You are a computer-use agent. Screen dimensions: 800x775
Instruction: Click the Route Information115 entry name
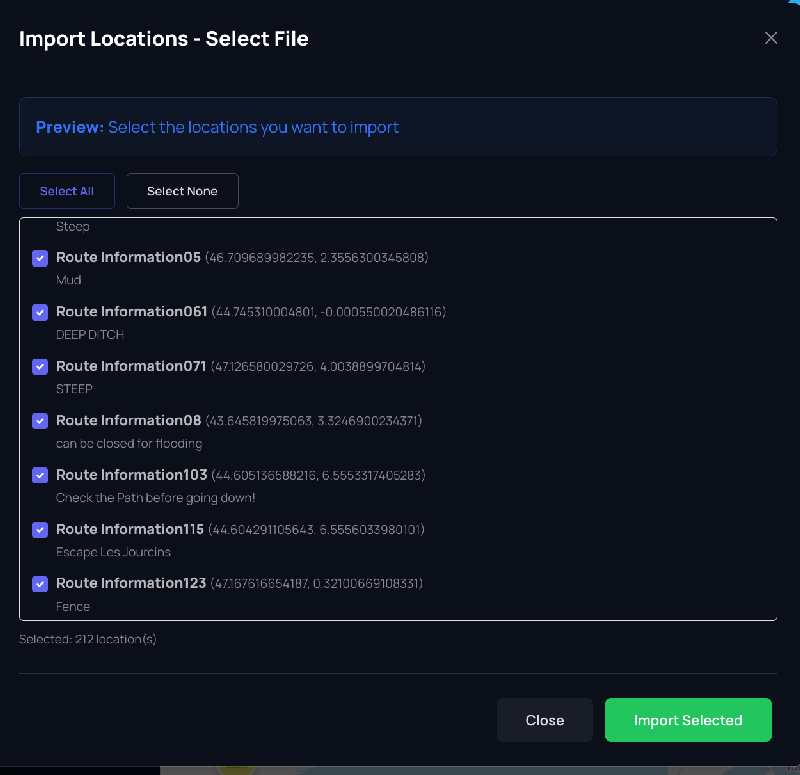(130, 529)
